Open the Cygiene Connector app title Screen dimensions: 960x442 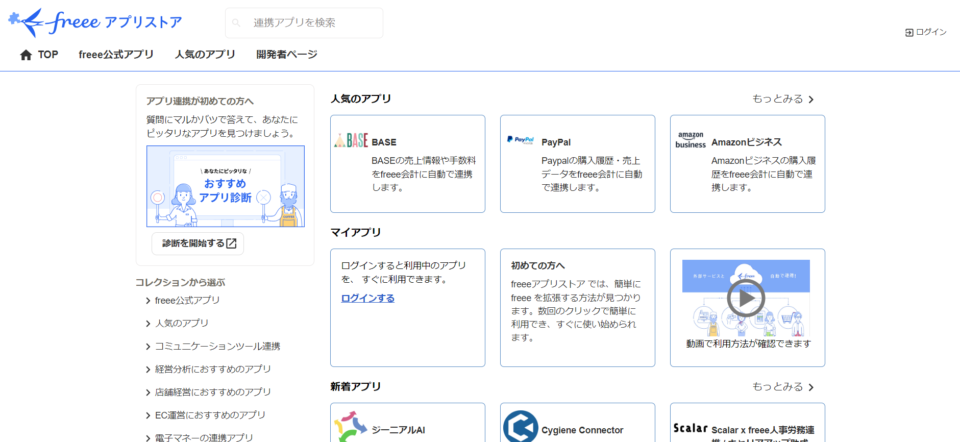point(582,430)
